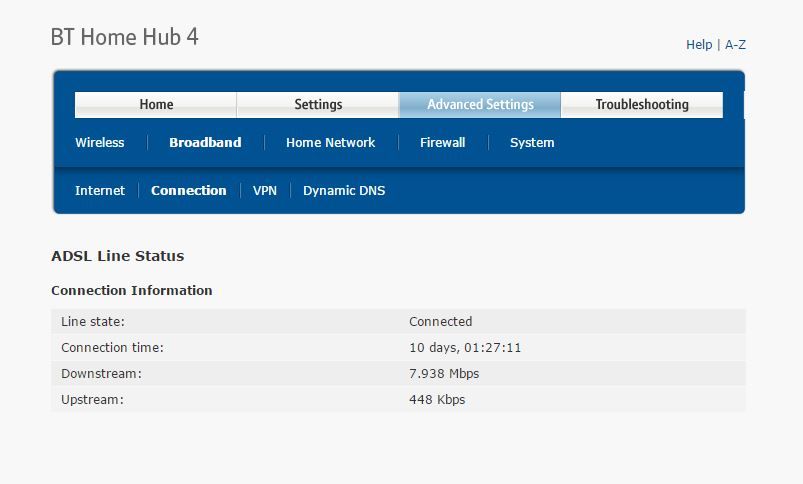The image size is (803, 484).
Task: Open the Firewall section
Action: pyautogui.click(x=442, y=142)
